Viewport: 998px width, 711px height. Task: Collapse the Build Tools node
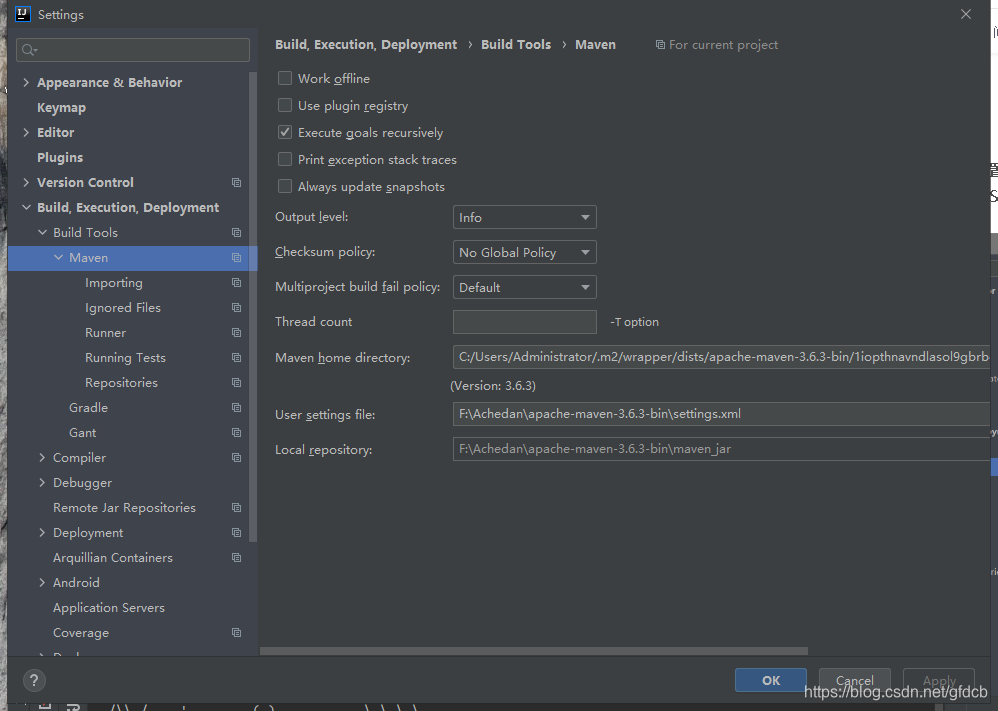click(x=43, y=233)
